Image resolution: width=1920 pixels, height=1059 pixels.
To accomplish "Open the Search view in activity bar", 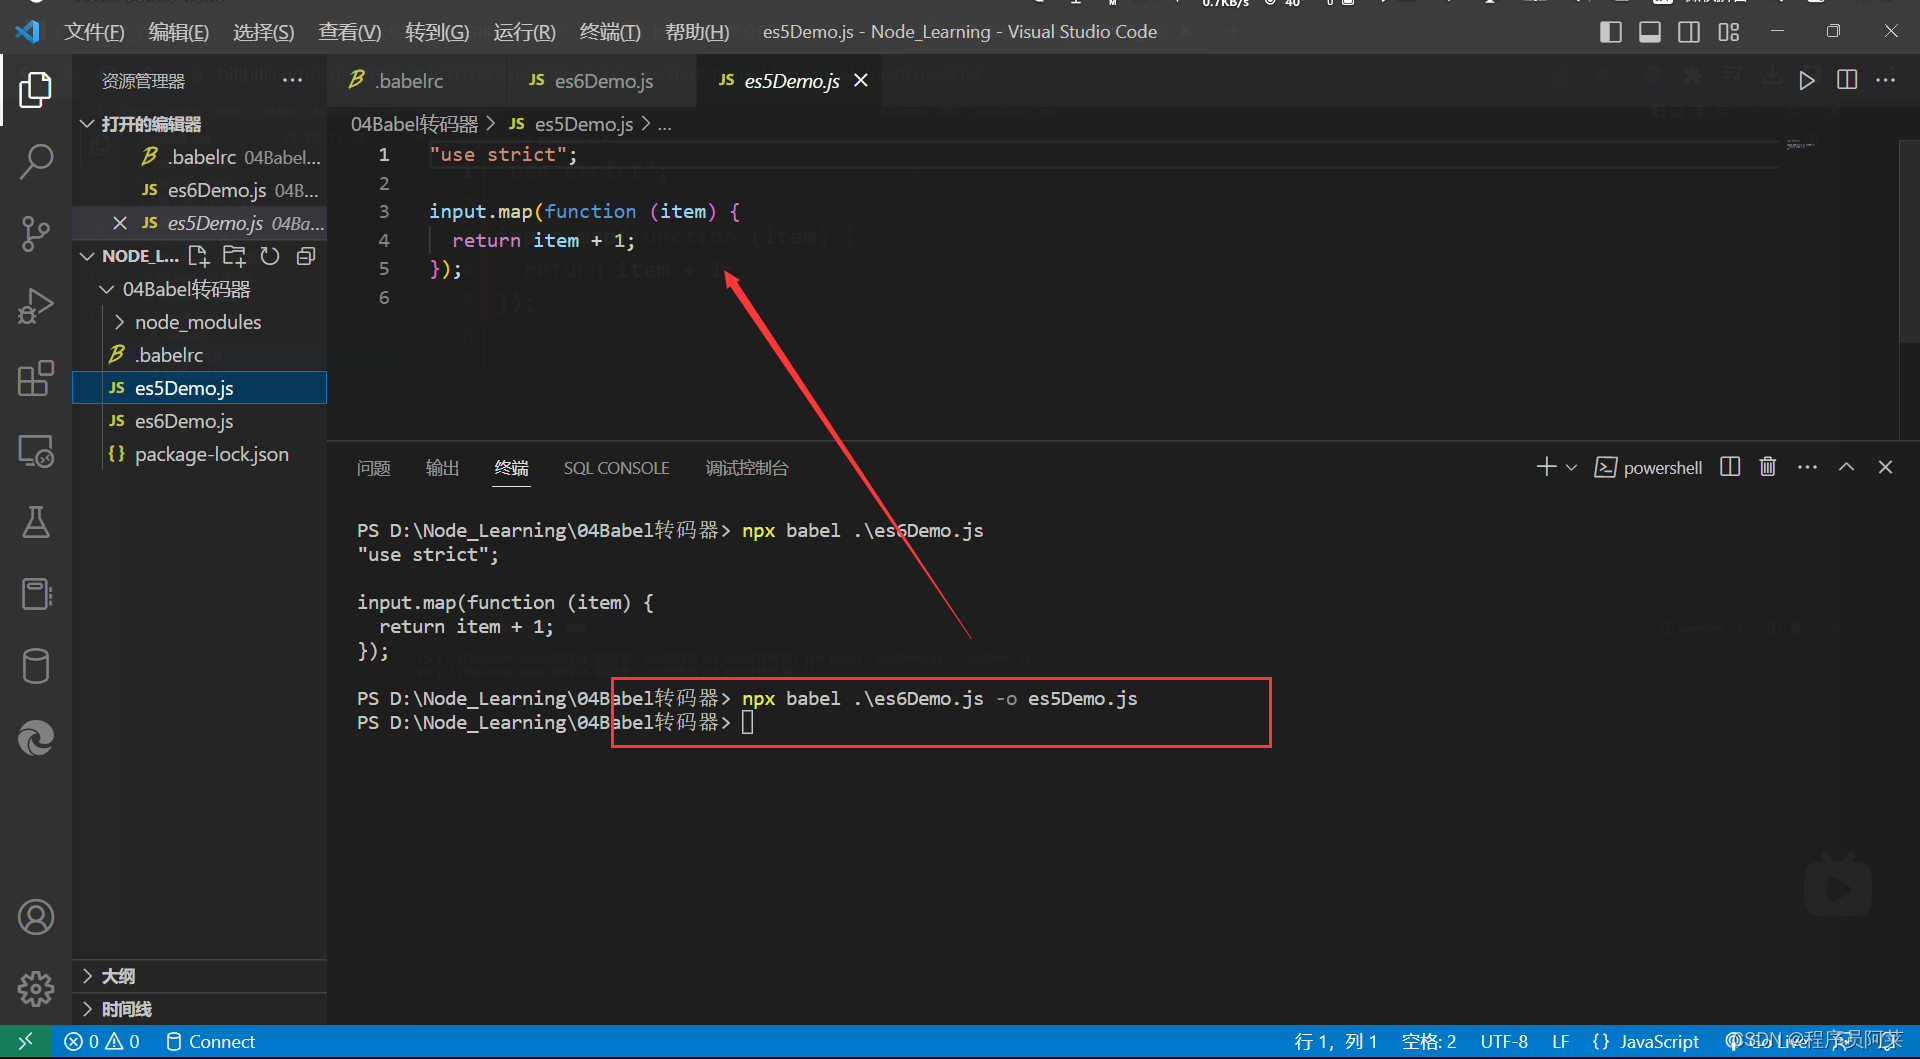I will point(36,161).
